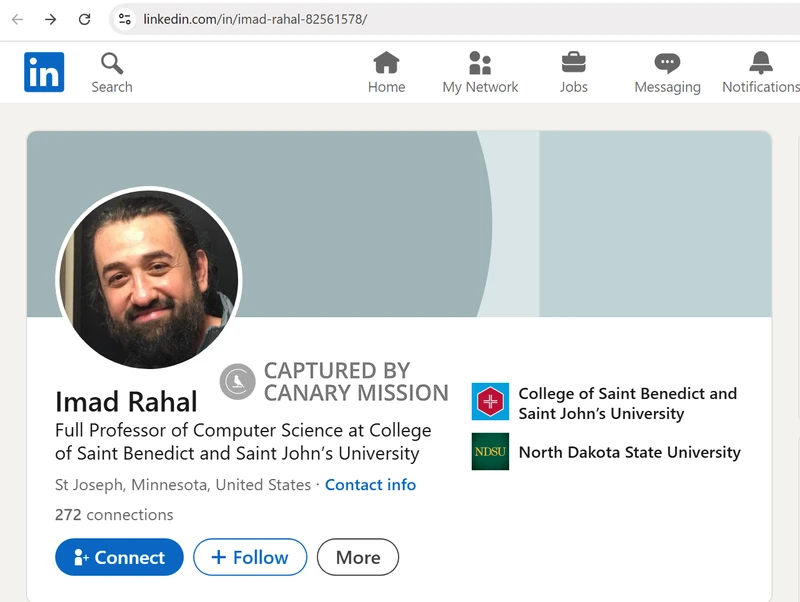
Task: Click the Follow button
Action: (x=250, y=557)
